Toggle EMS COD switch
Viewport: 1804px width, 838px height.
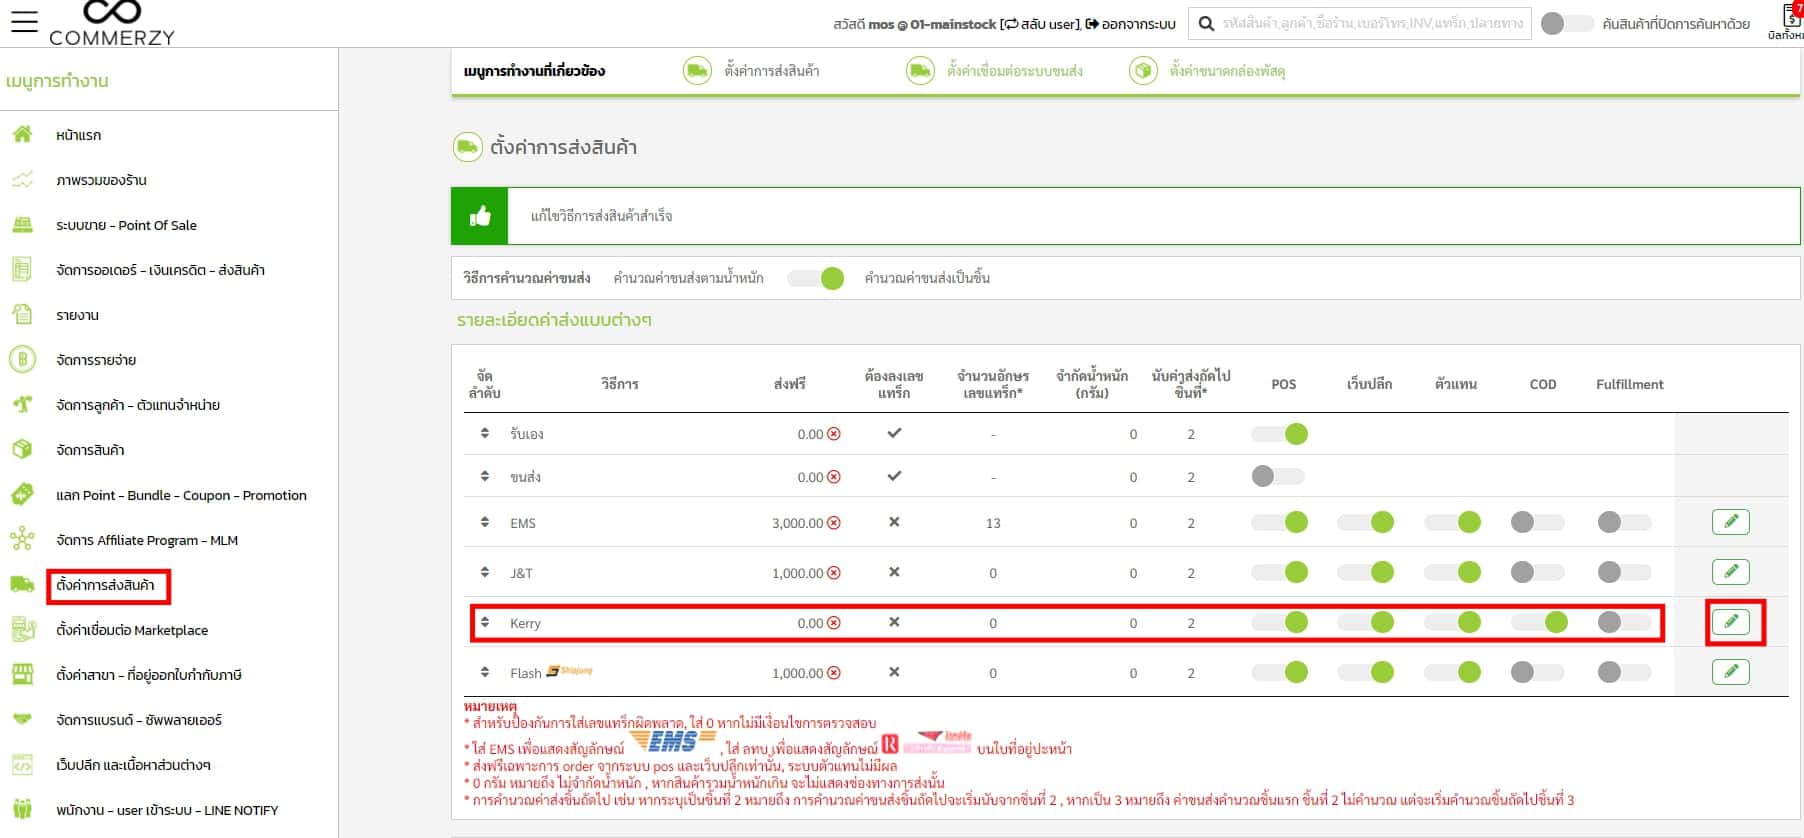tap(1538, 522)
